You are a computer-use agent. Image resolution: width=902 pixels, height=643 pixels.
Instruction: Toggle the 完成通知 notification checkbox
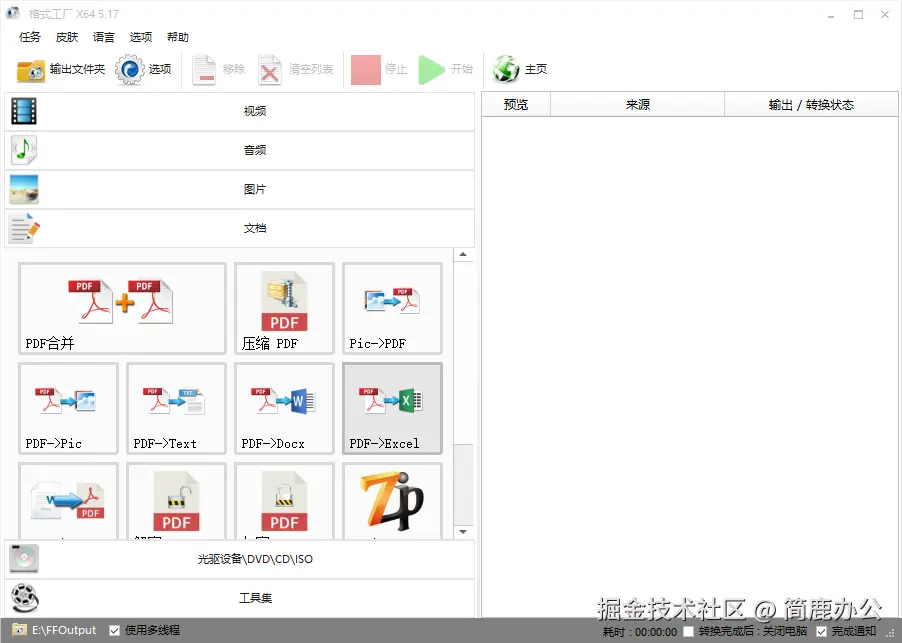(822, 630)
